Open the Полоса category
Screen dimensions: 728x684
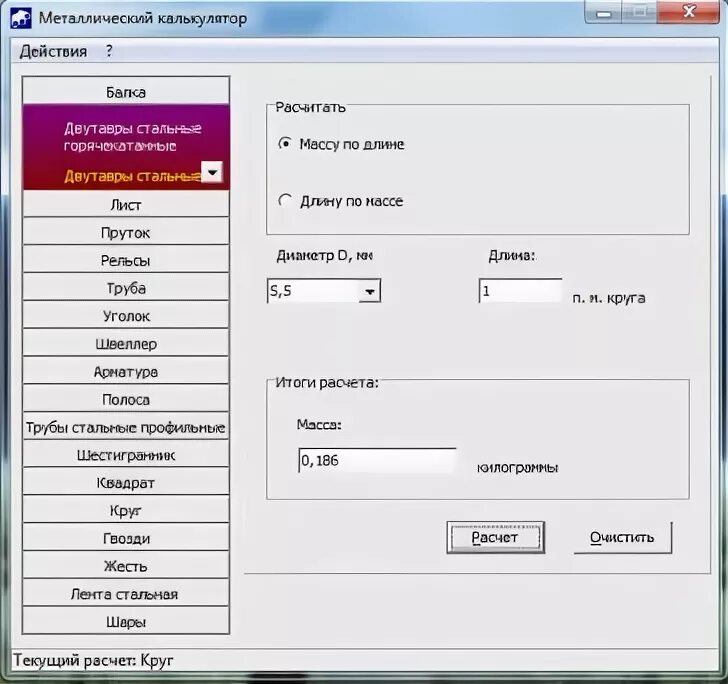tap(126, 399)
